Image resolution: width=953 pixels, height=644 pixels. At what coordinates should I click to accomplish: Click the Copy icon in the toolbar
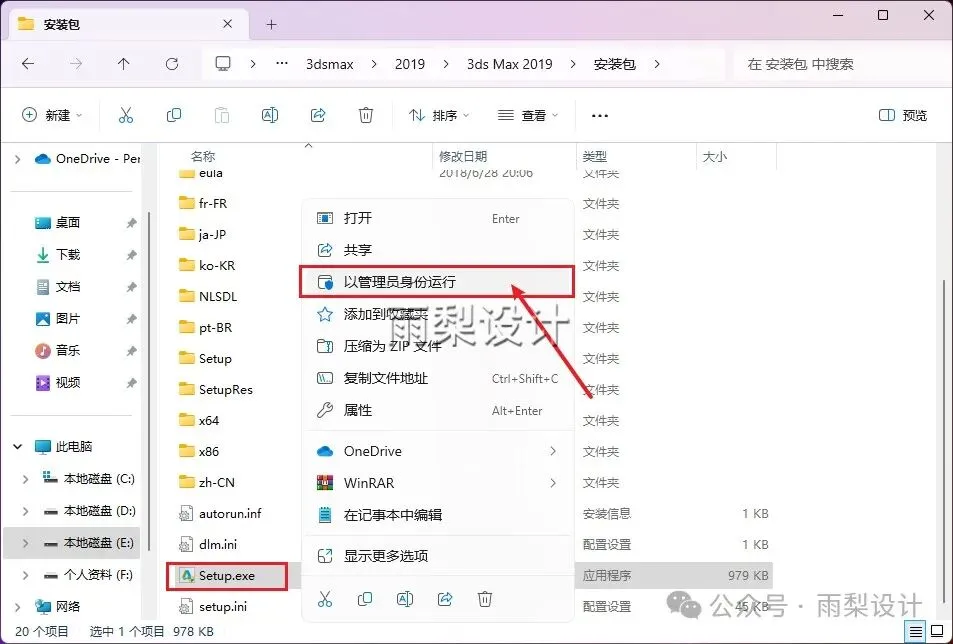(x=174, y=115)
